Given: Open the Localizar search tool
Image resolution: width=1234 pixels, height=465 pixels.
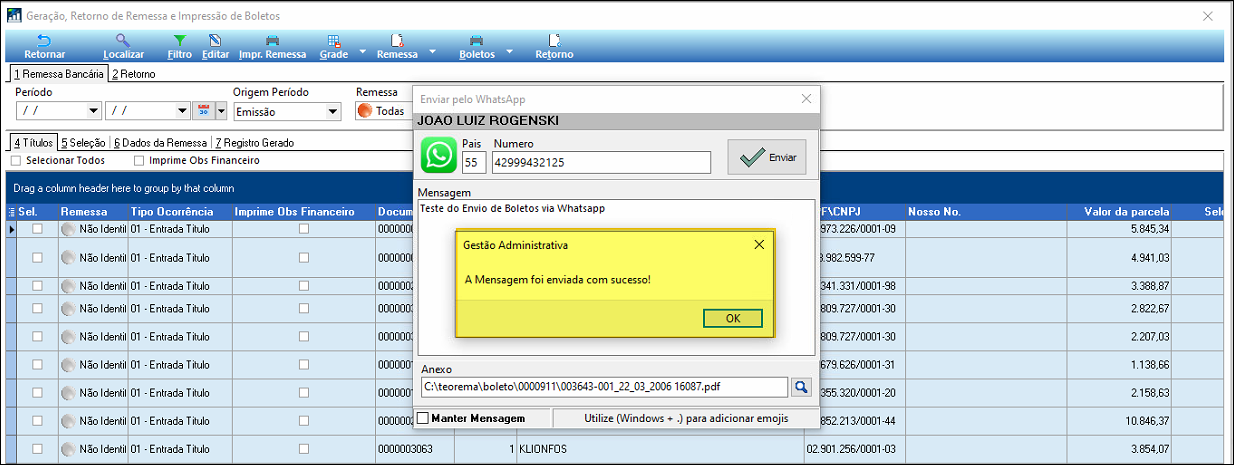Looking at the screenshot, I should pyautogui.click(x=123, y=41).
